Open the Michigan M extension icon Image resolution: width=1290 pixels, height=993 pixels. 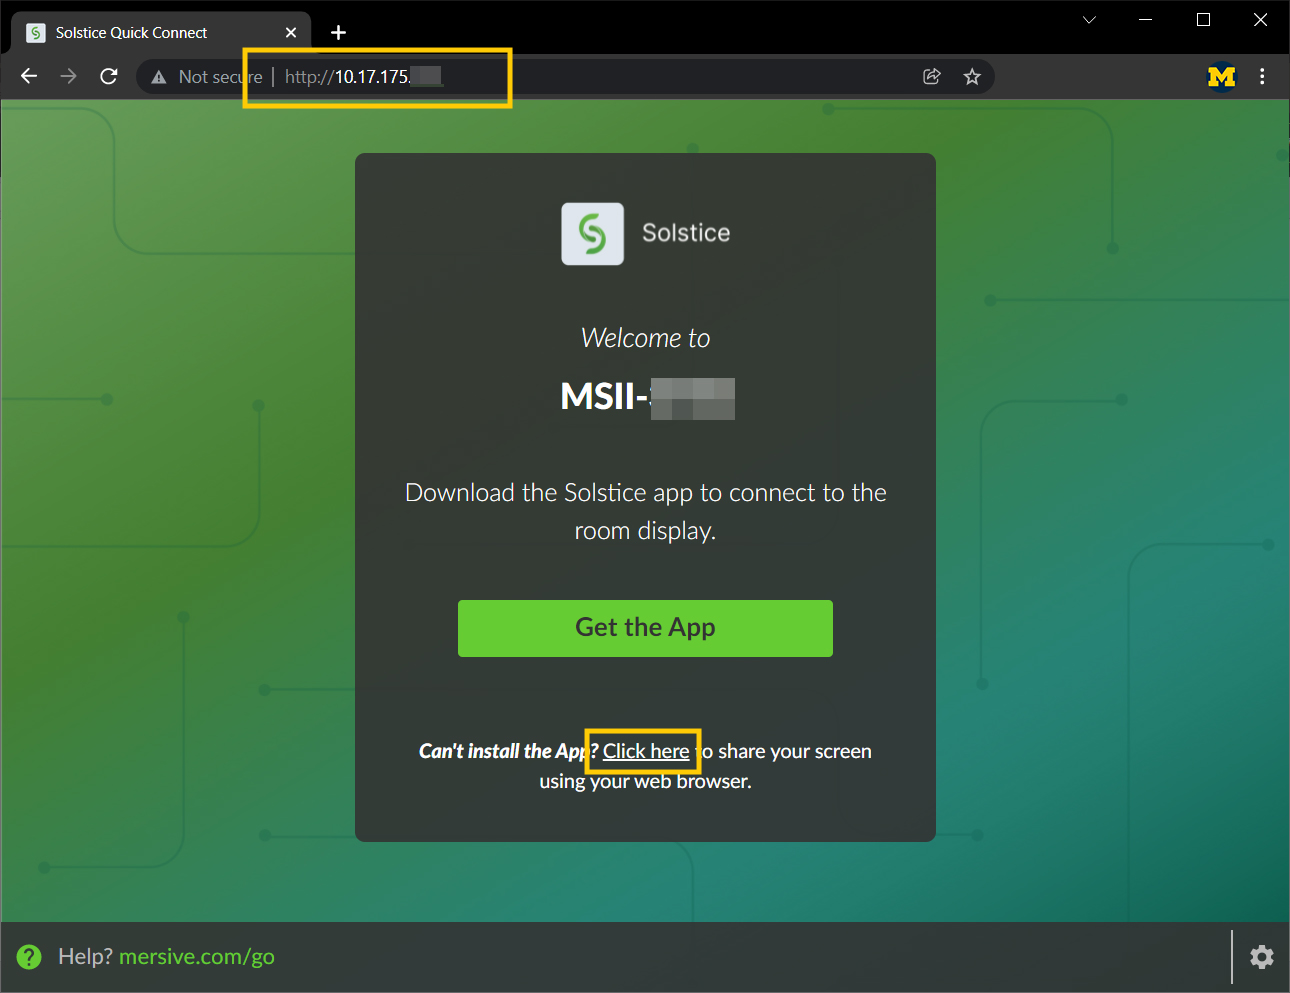click(x=1221, y=76)
